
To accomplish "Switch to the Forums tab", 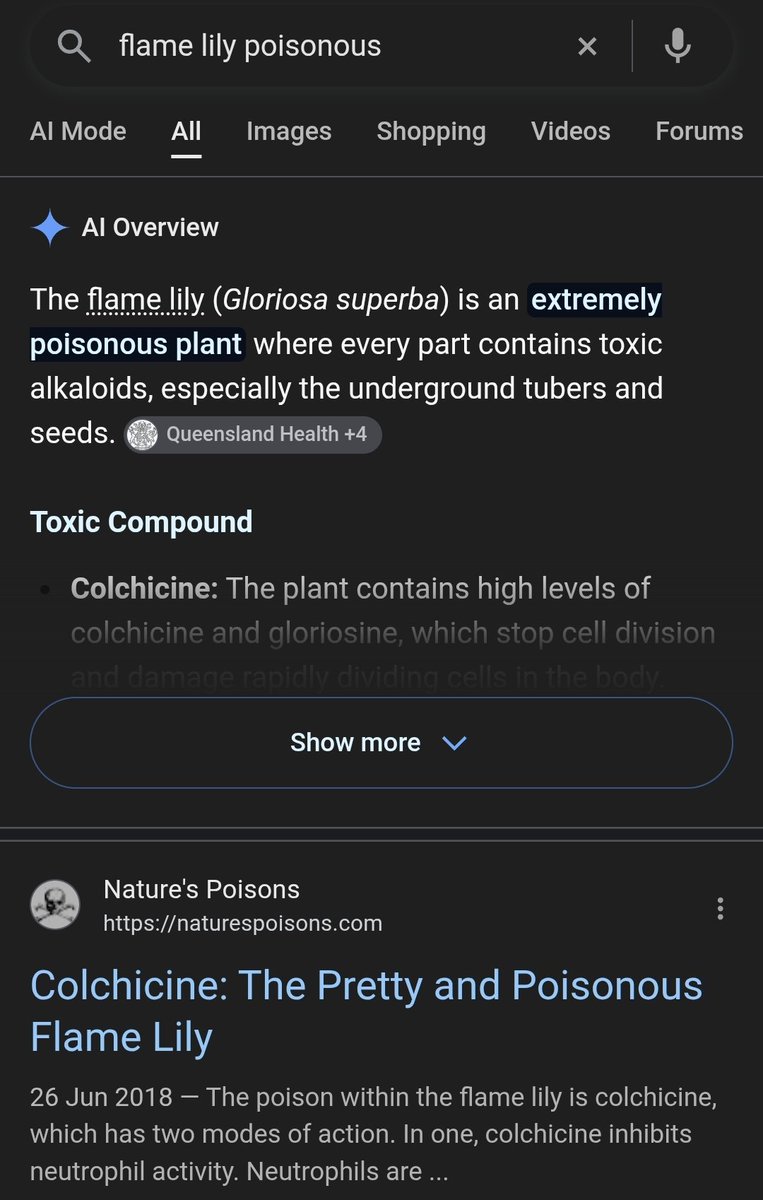I will pyautogui.click(x=699, y=131).
